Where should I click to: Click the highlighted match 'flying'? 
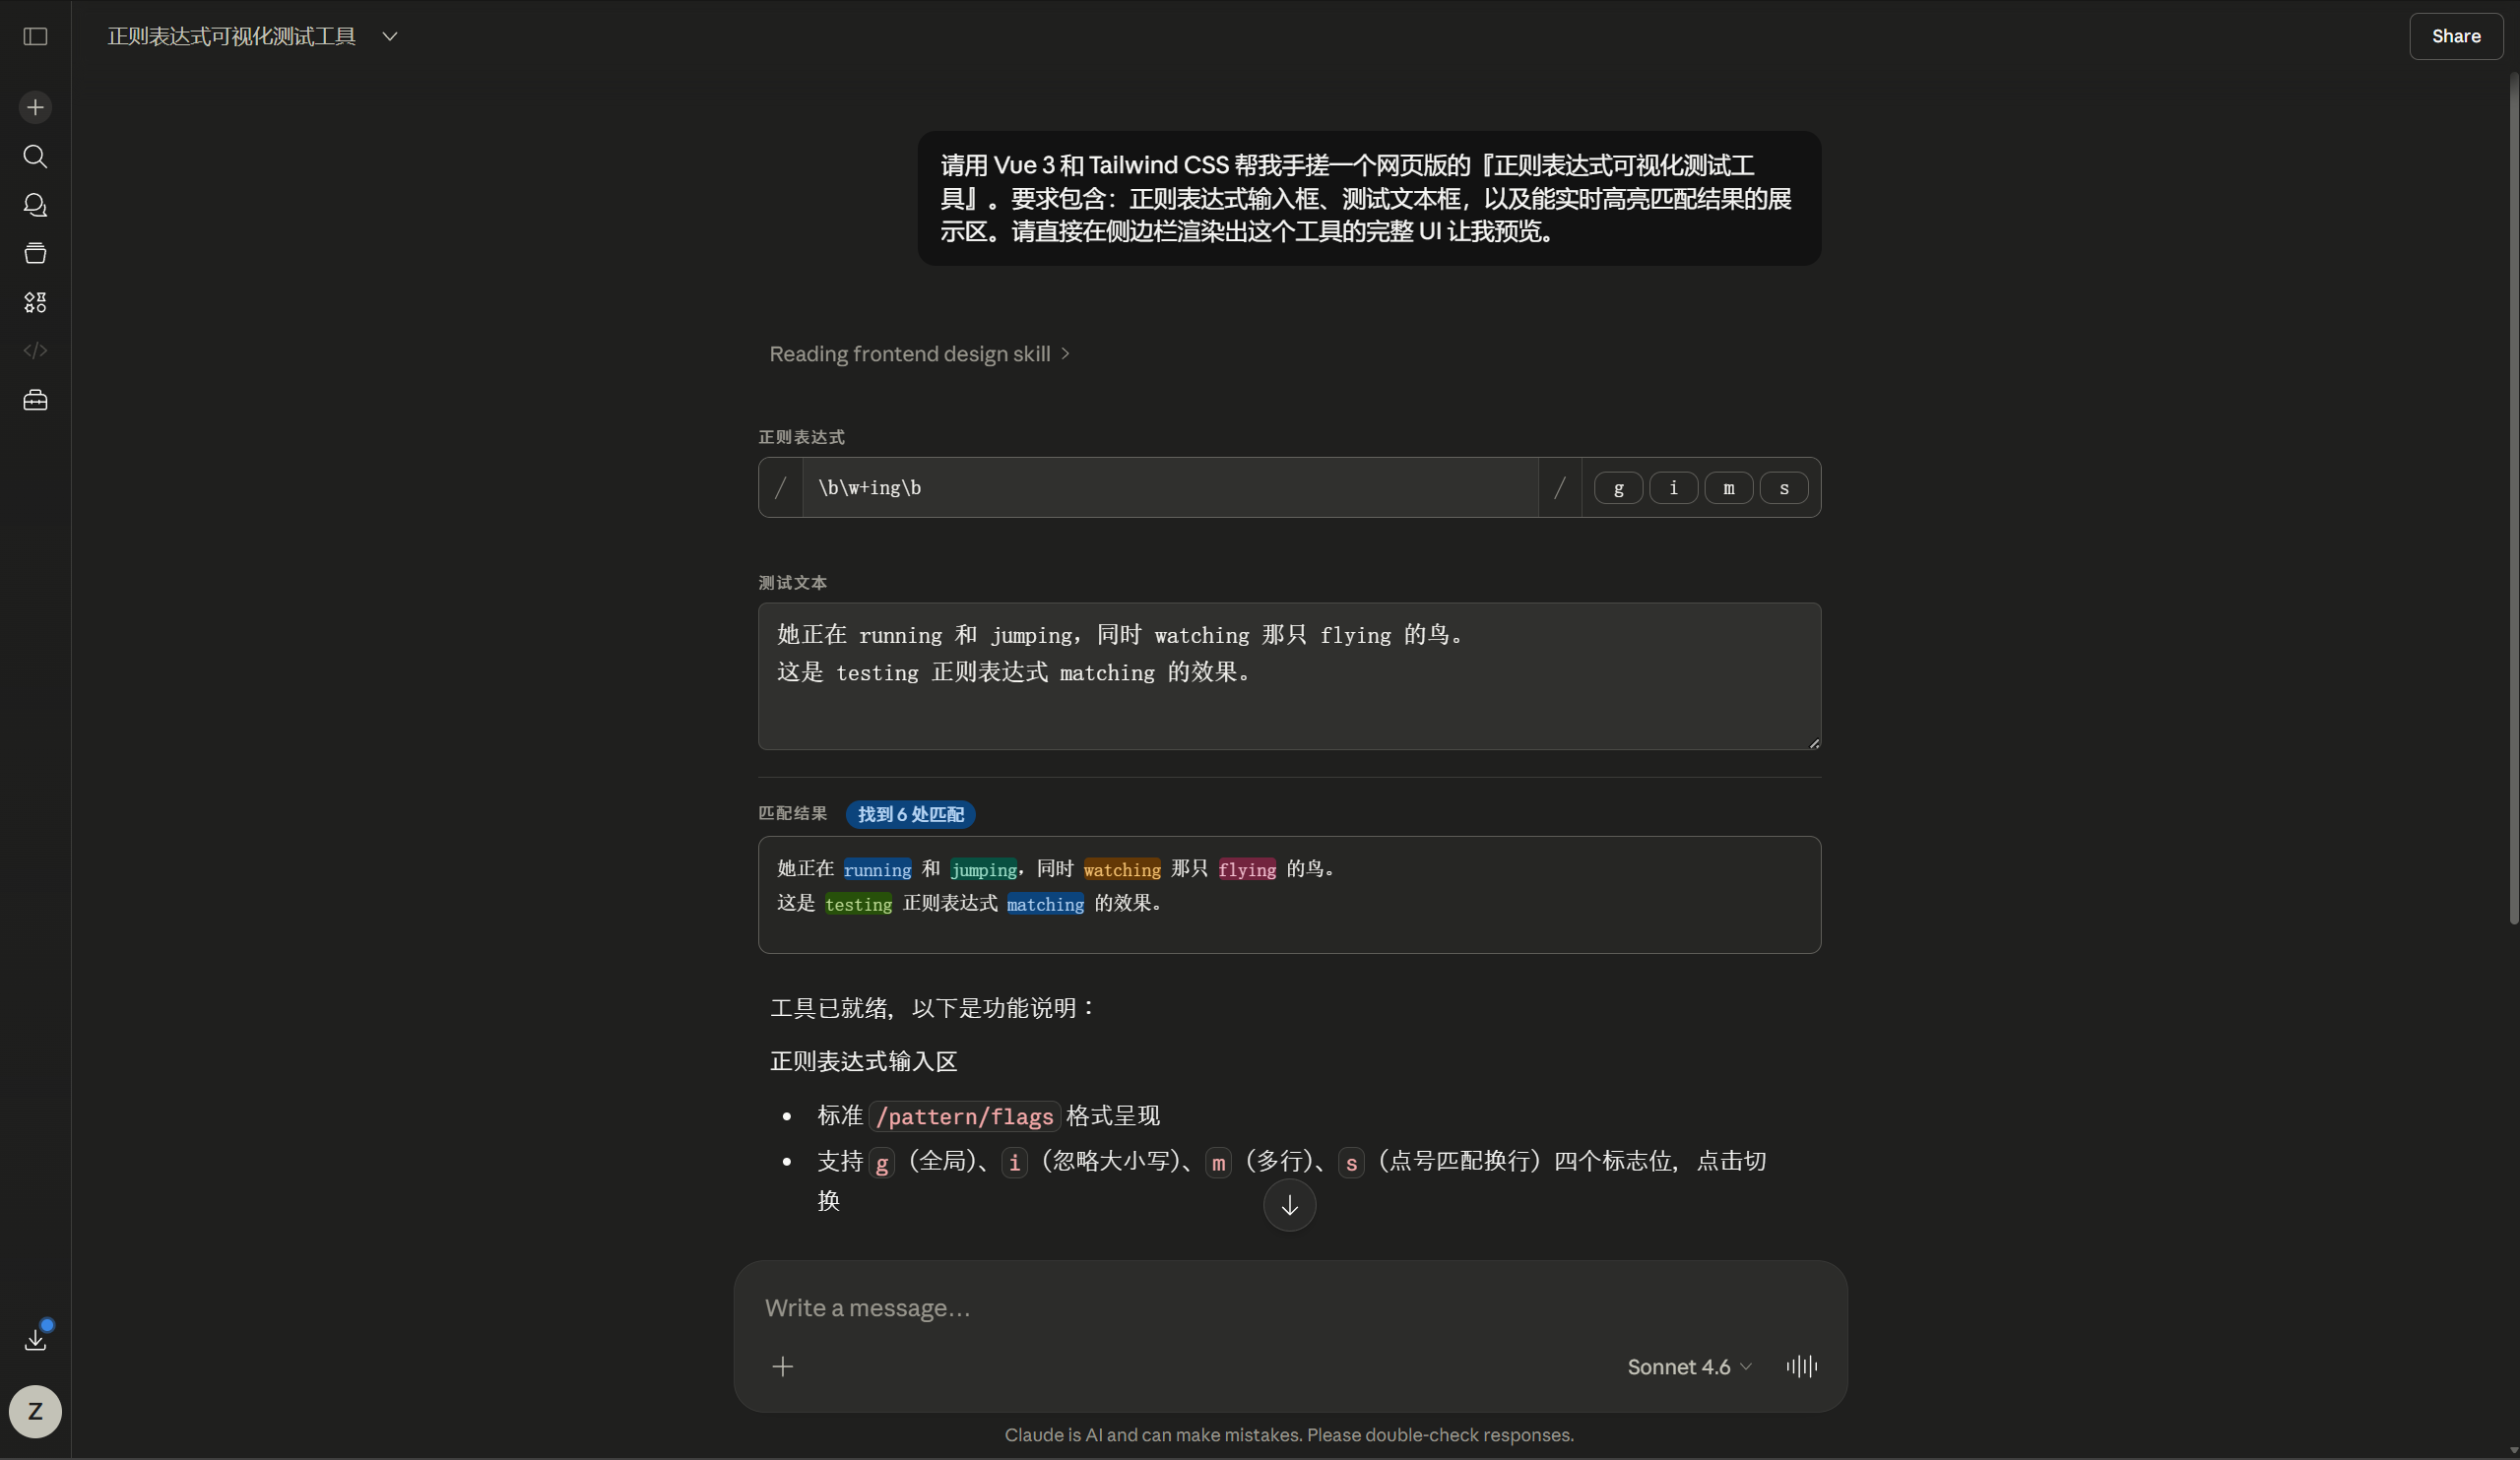[1247, 869]
